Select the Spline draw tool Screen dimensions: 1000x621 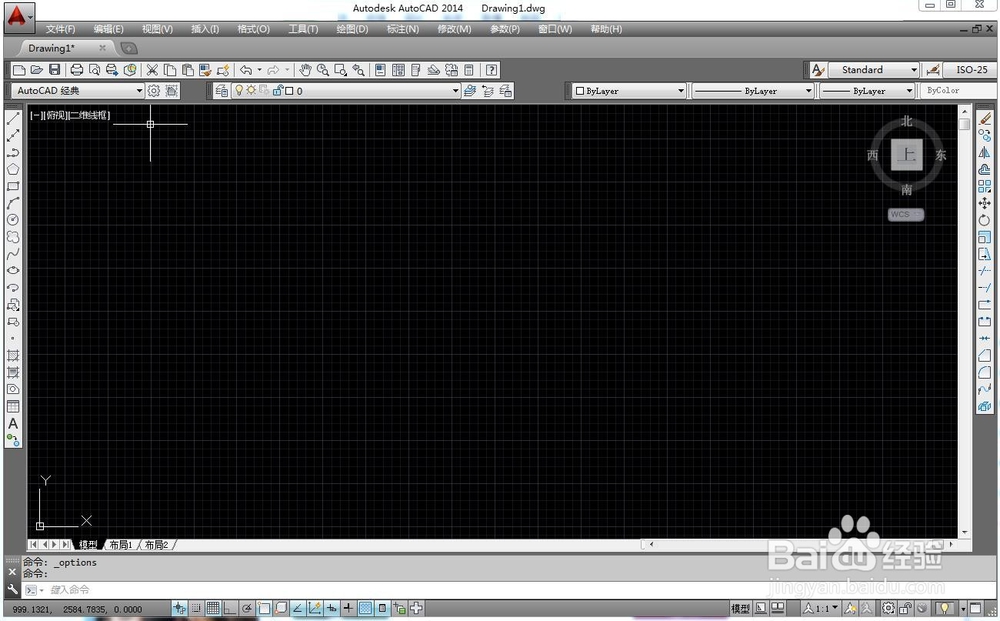(x=13, y=254)
